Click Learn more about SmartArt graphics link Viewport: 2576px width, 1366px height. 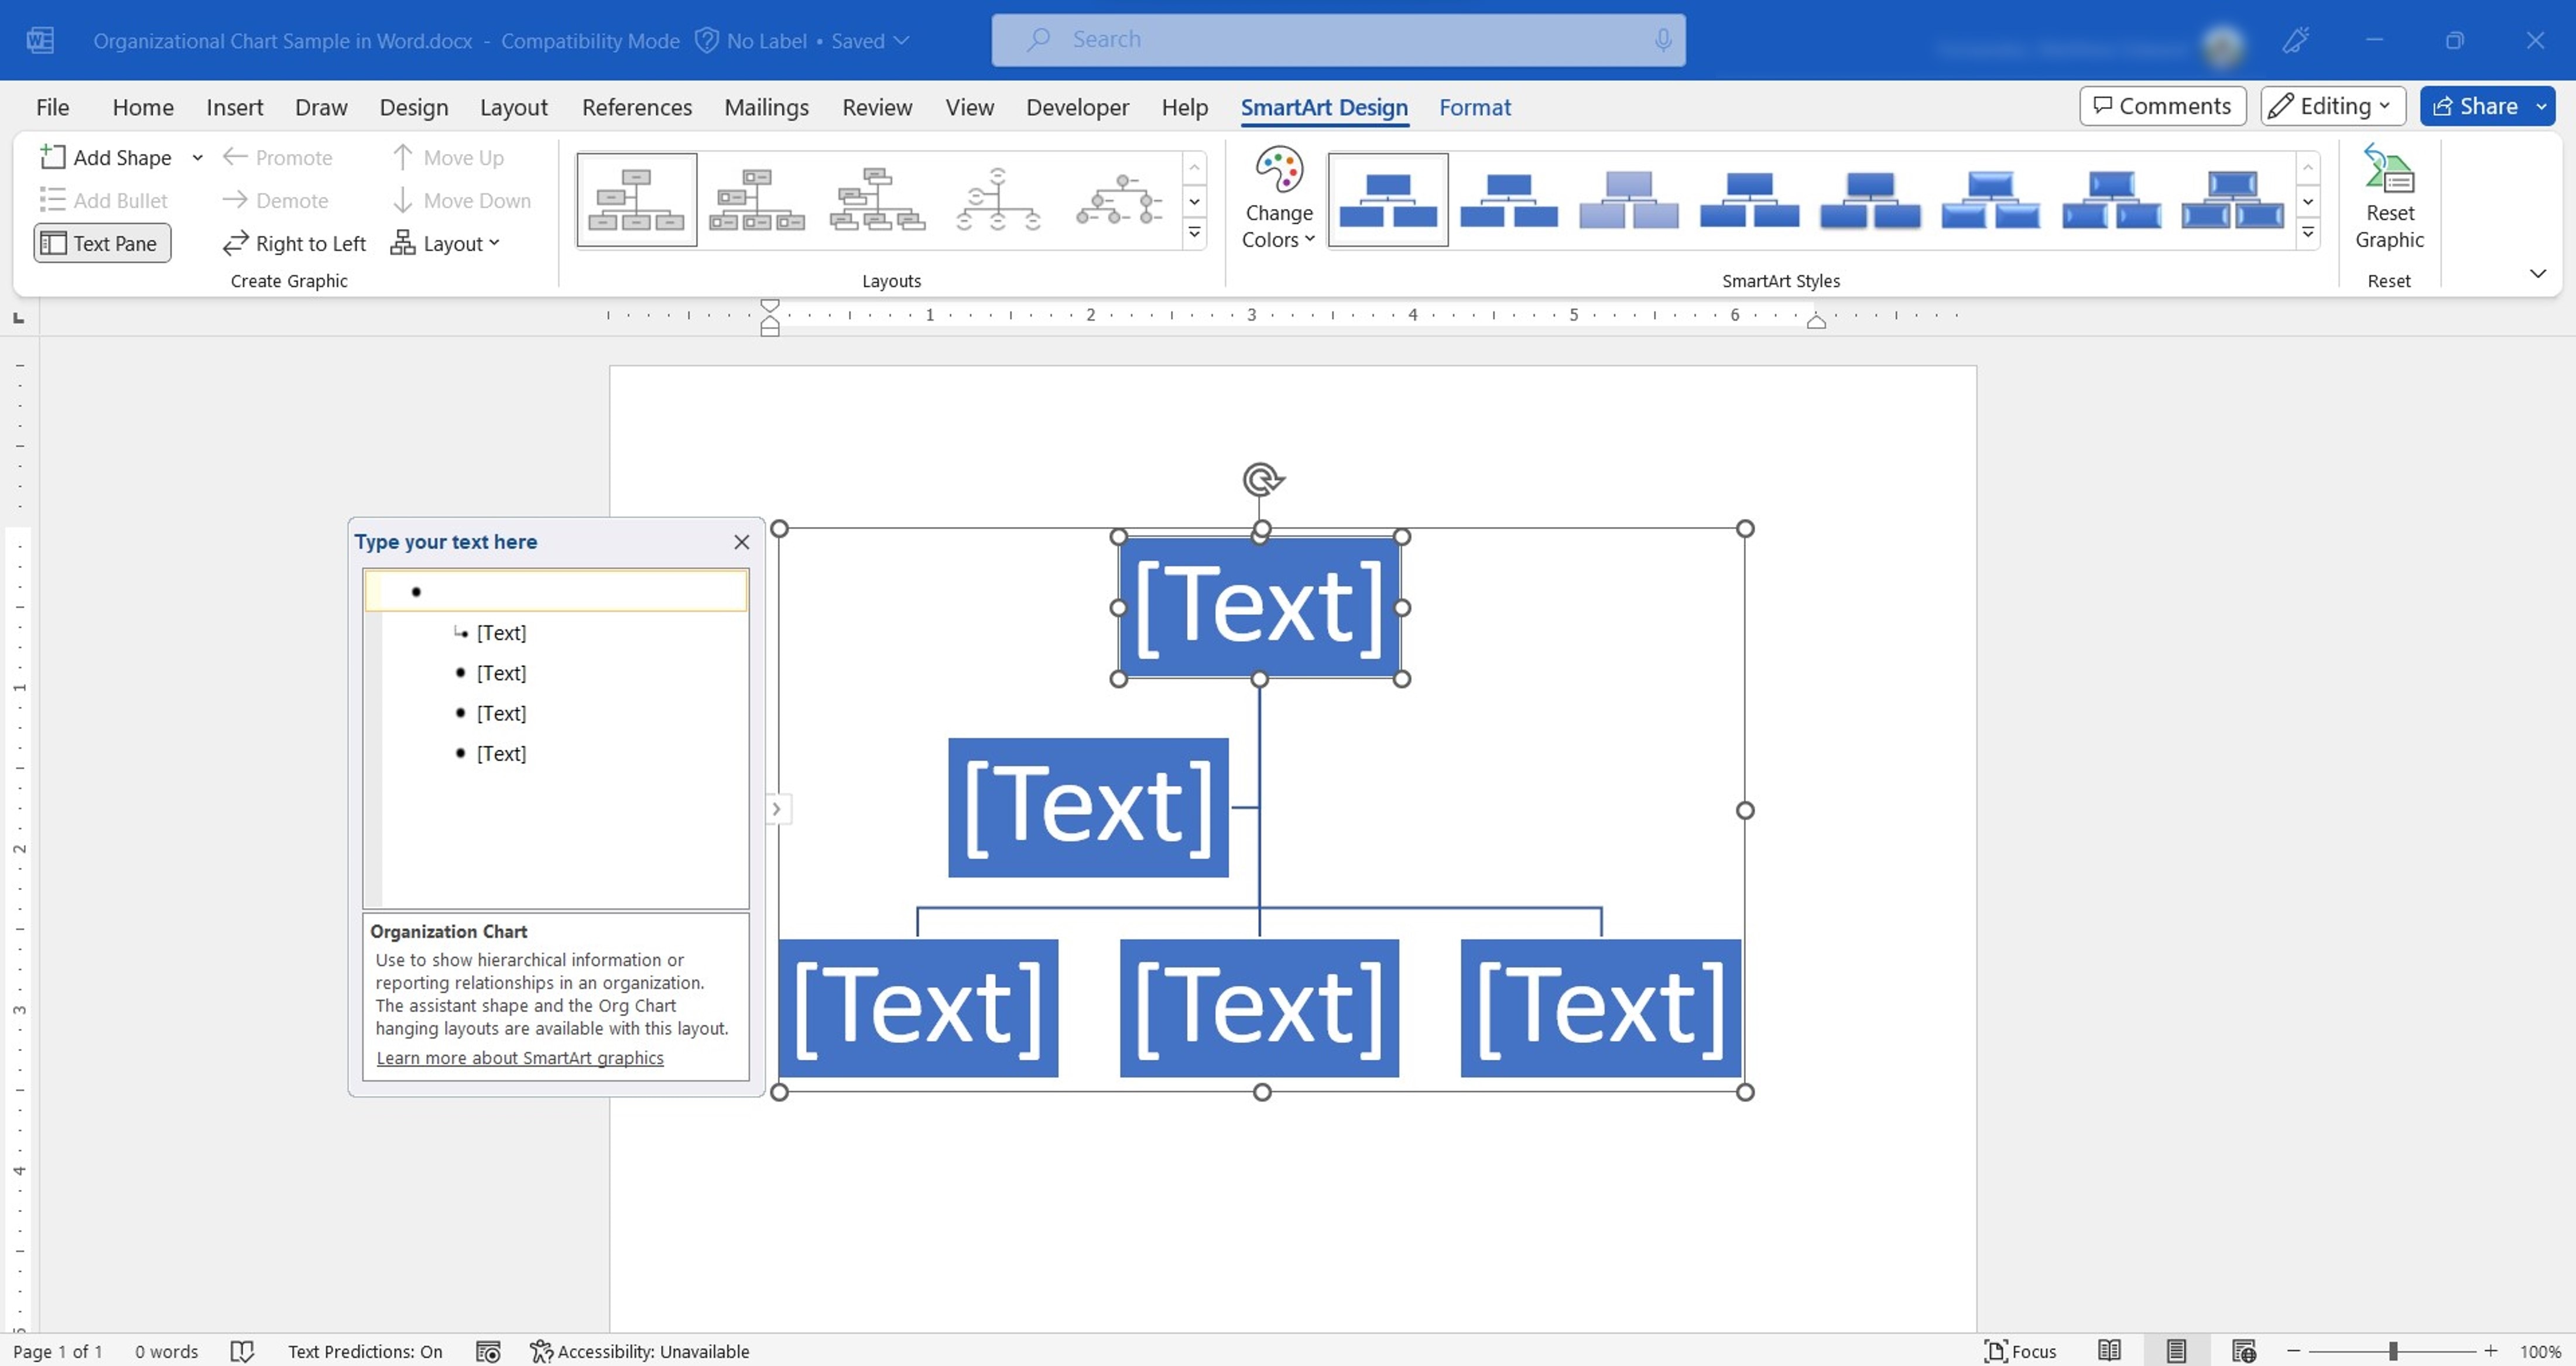[x=519, y=1057]
